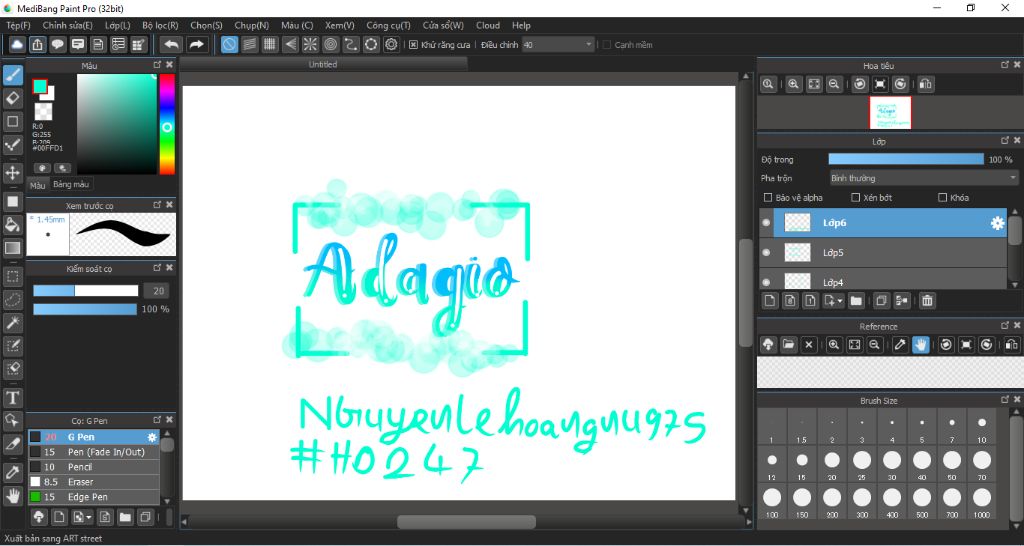Zoom out on the Navigator panel

834,84
